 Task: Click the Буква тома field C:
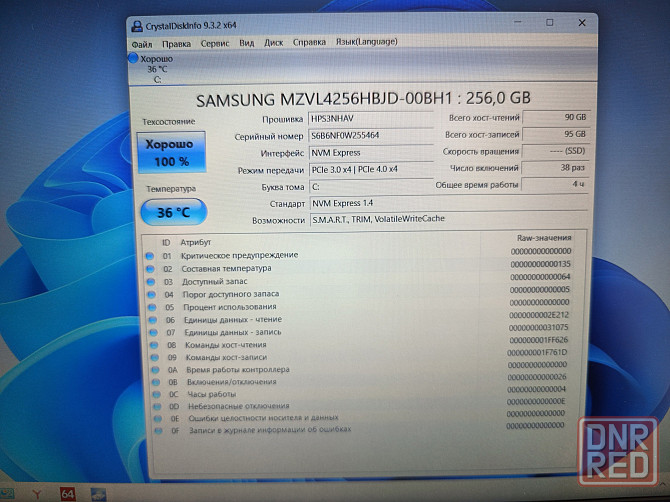(x=370, y=187)
